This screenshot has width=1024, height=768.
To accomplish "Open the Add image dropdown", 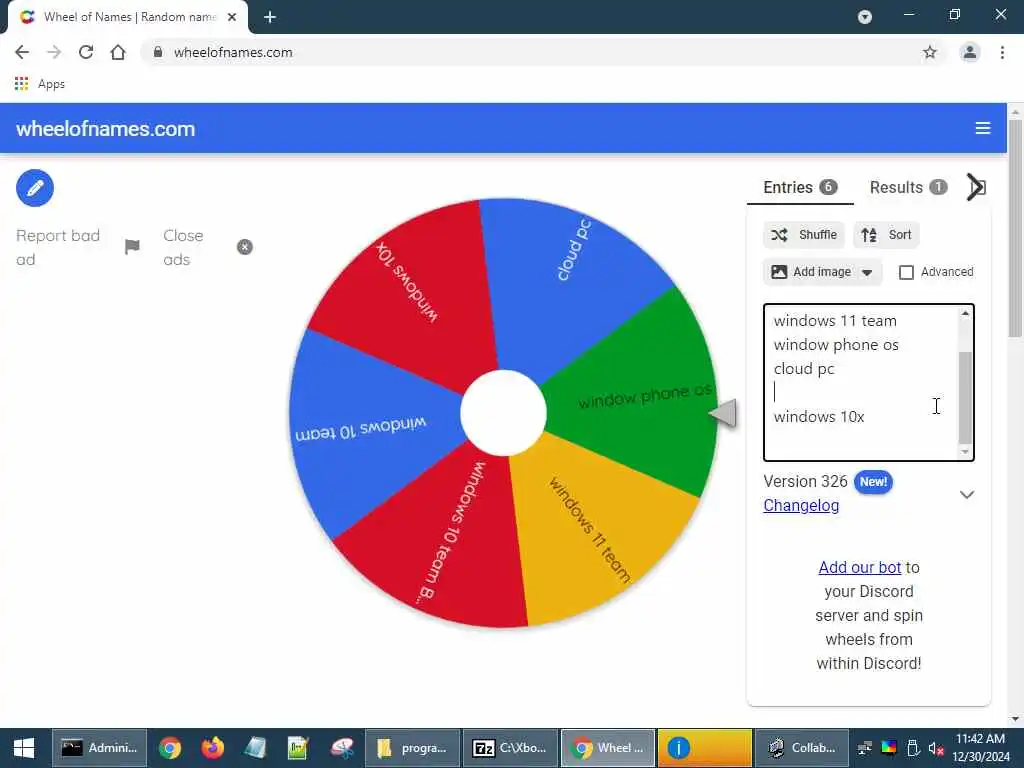I will point(822,272).
